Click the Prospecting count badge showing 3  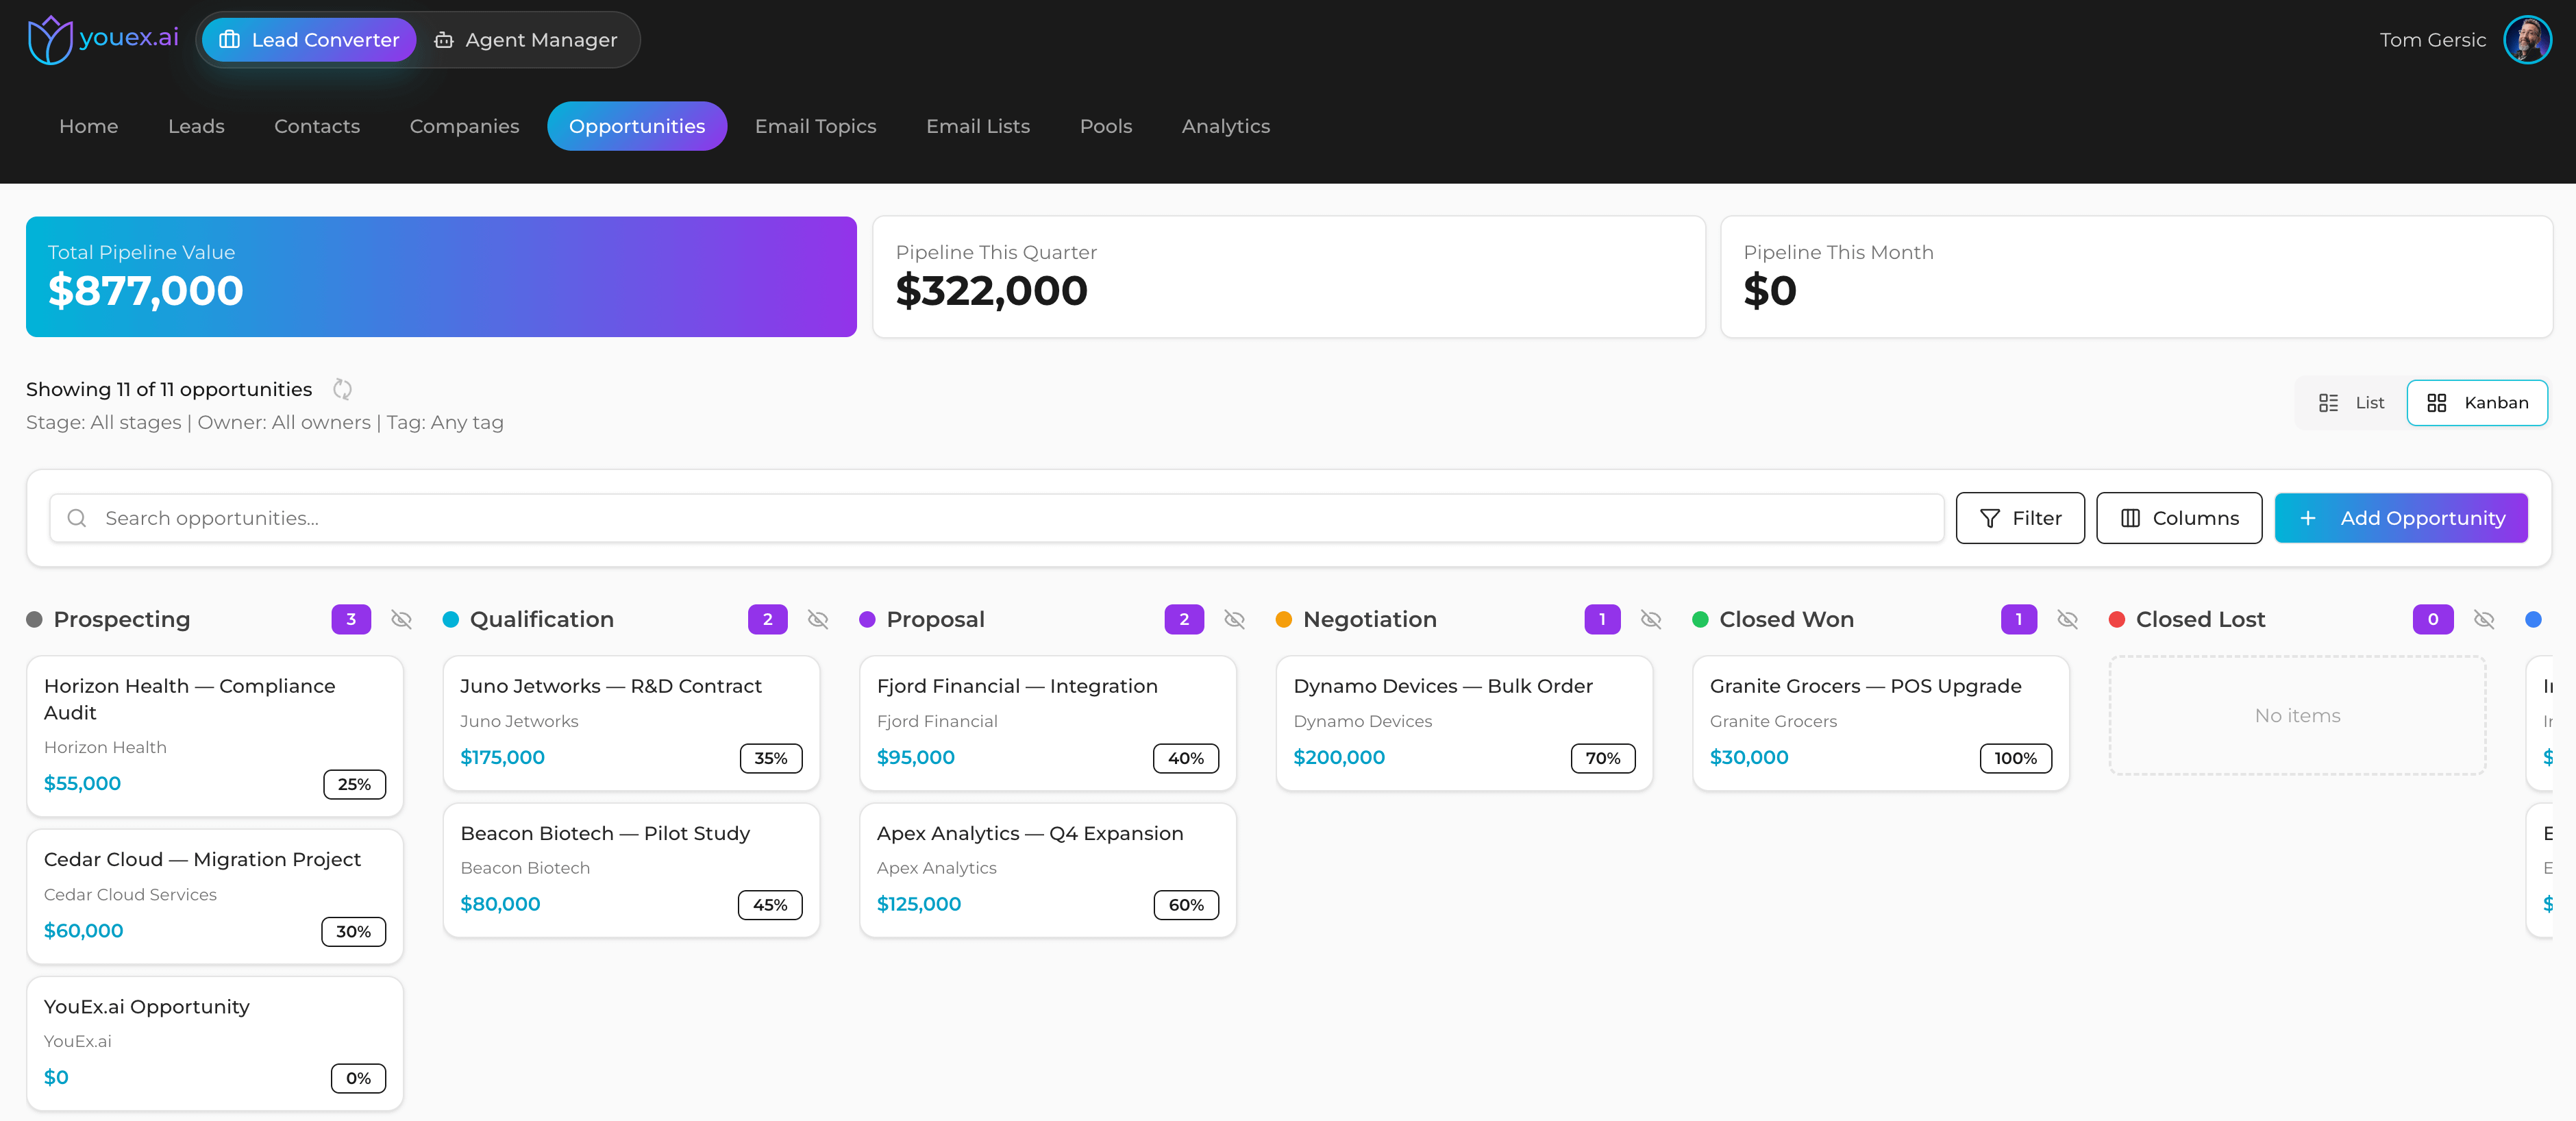pos(351,619)
